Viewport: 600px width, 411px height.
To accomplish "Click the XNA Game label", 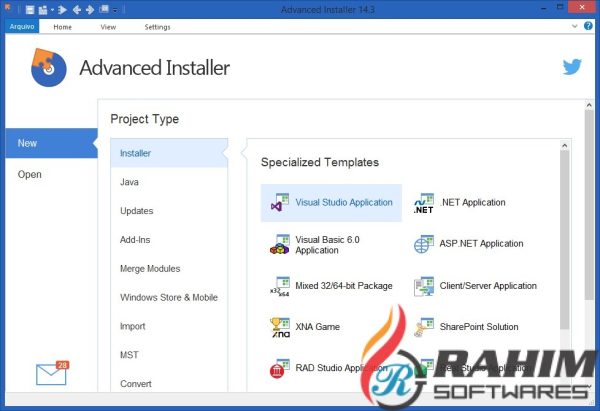I will tap(318, 327).
